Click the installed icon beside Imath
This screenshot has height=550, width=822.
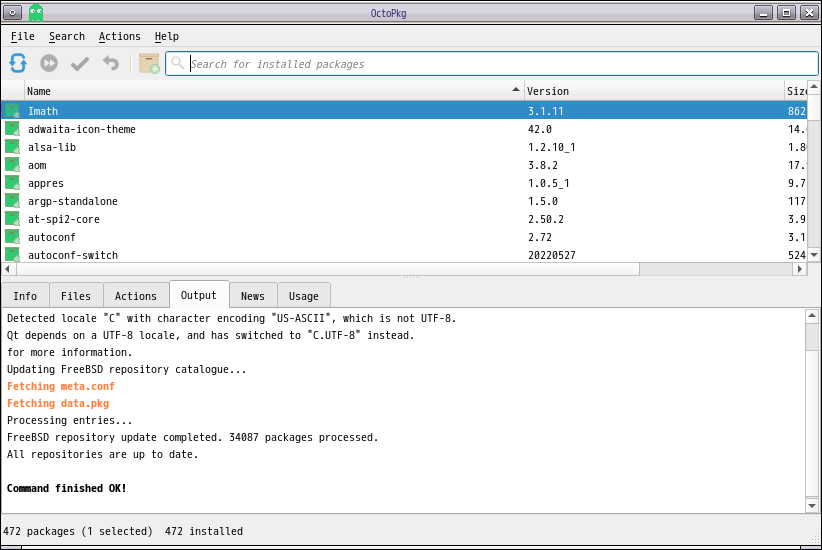click(13, 111)
